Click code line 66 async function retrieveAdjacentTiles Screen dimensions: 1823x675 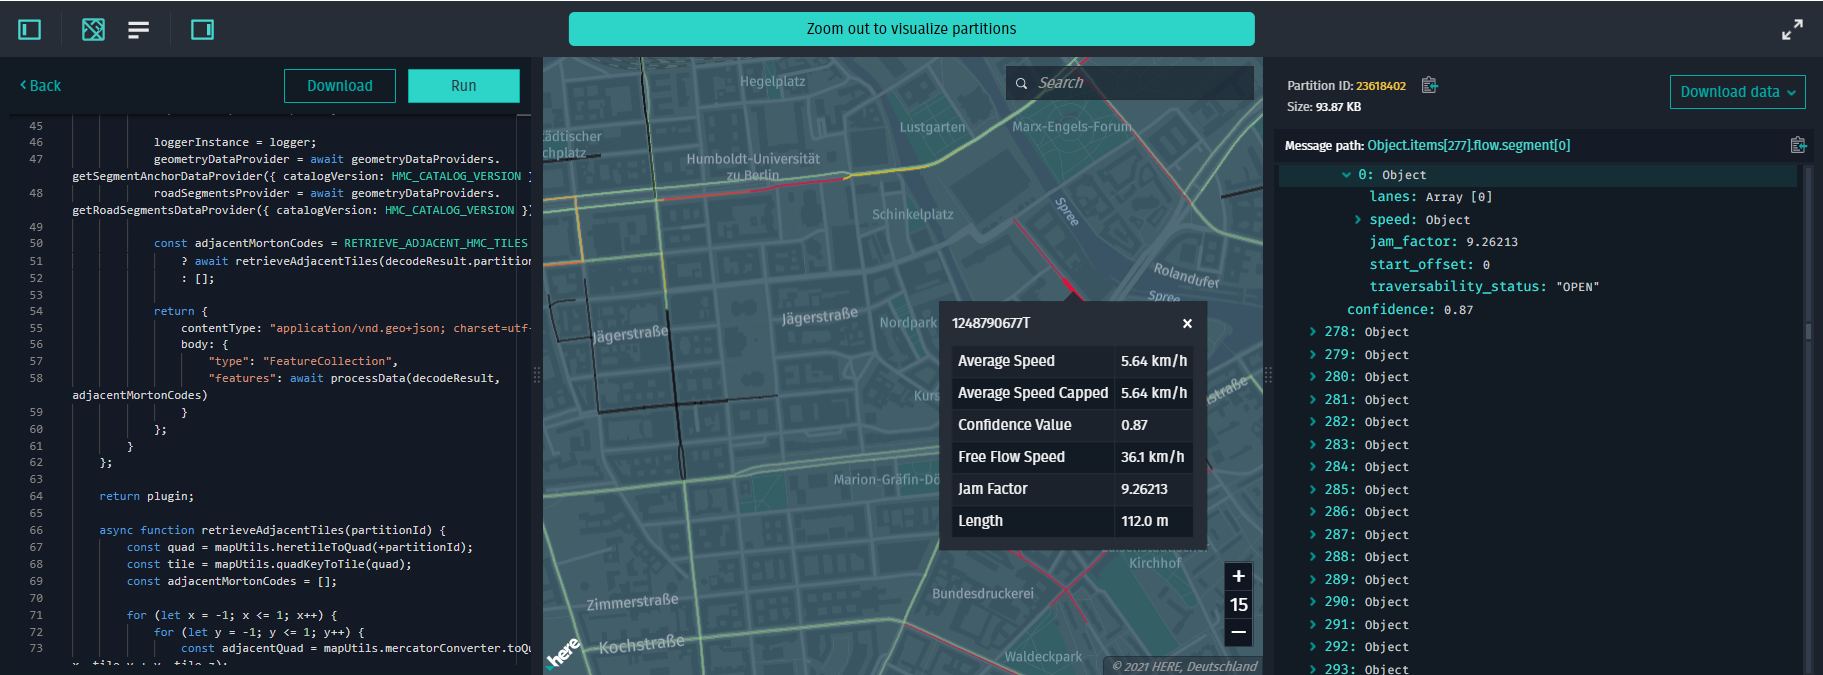[273, 531]
